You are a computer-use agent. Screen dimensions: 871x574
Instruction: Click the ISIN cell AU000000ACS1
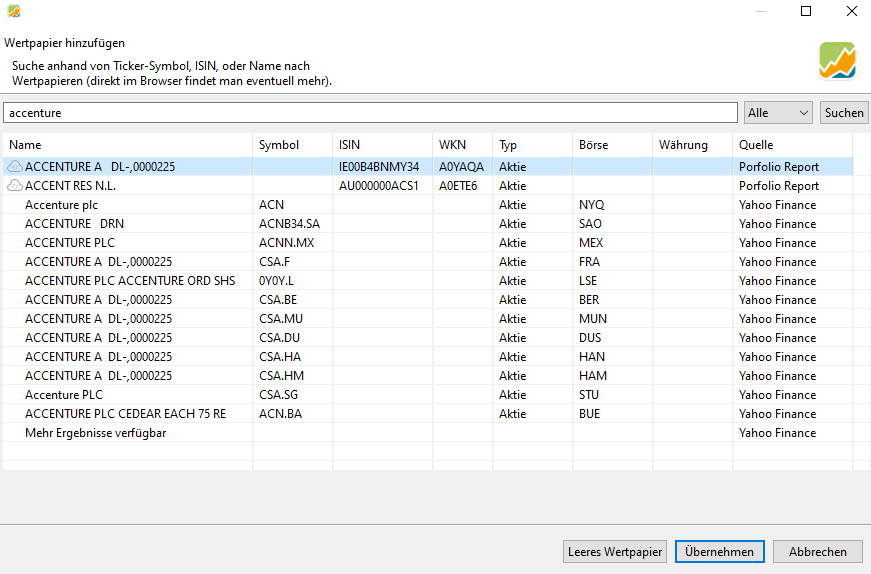[378, 186]
